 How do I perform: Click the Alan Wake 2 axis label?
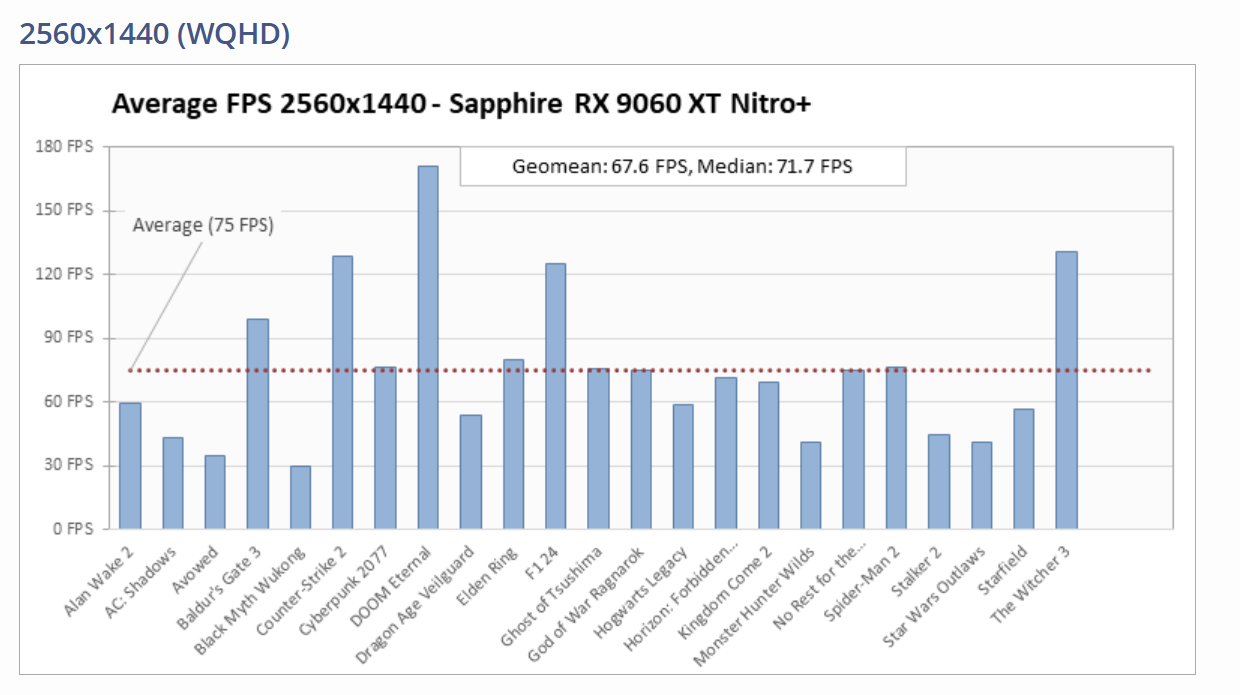(x=98, y=580)
